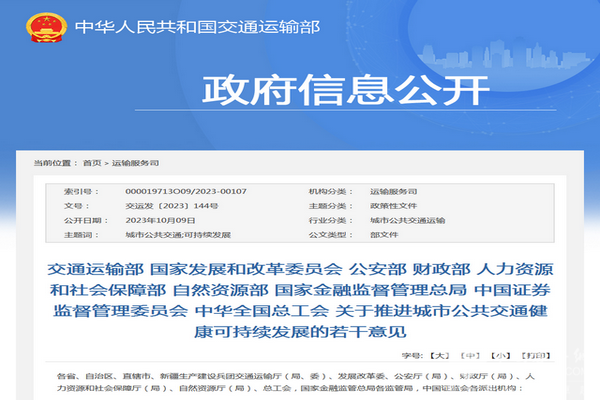Click the index number 000019713O09/2023-00107
The width and height of the screenshot is (600, 400).
click(x=173, y=190)
